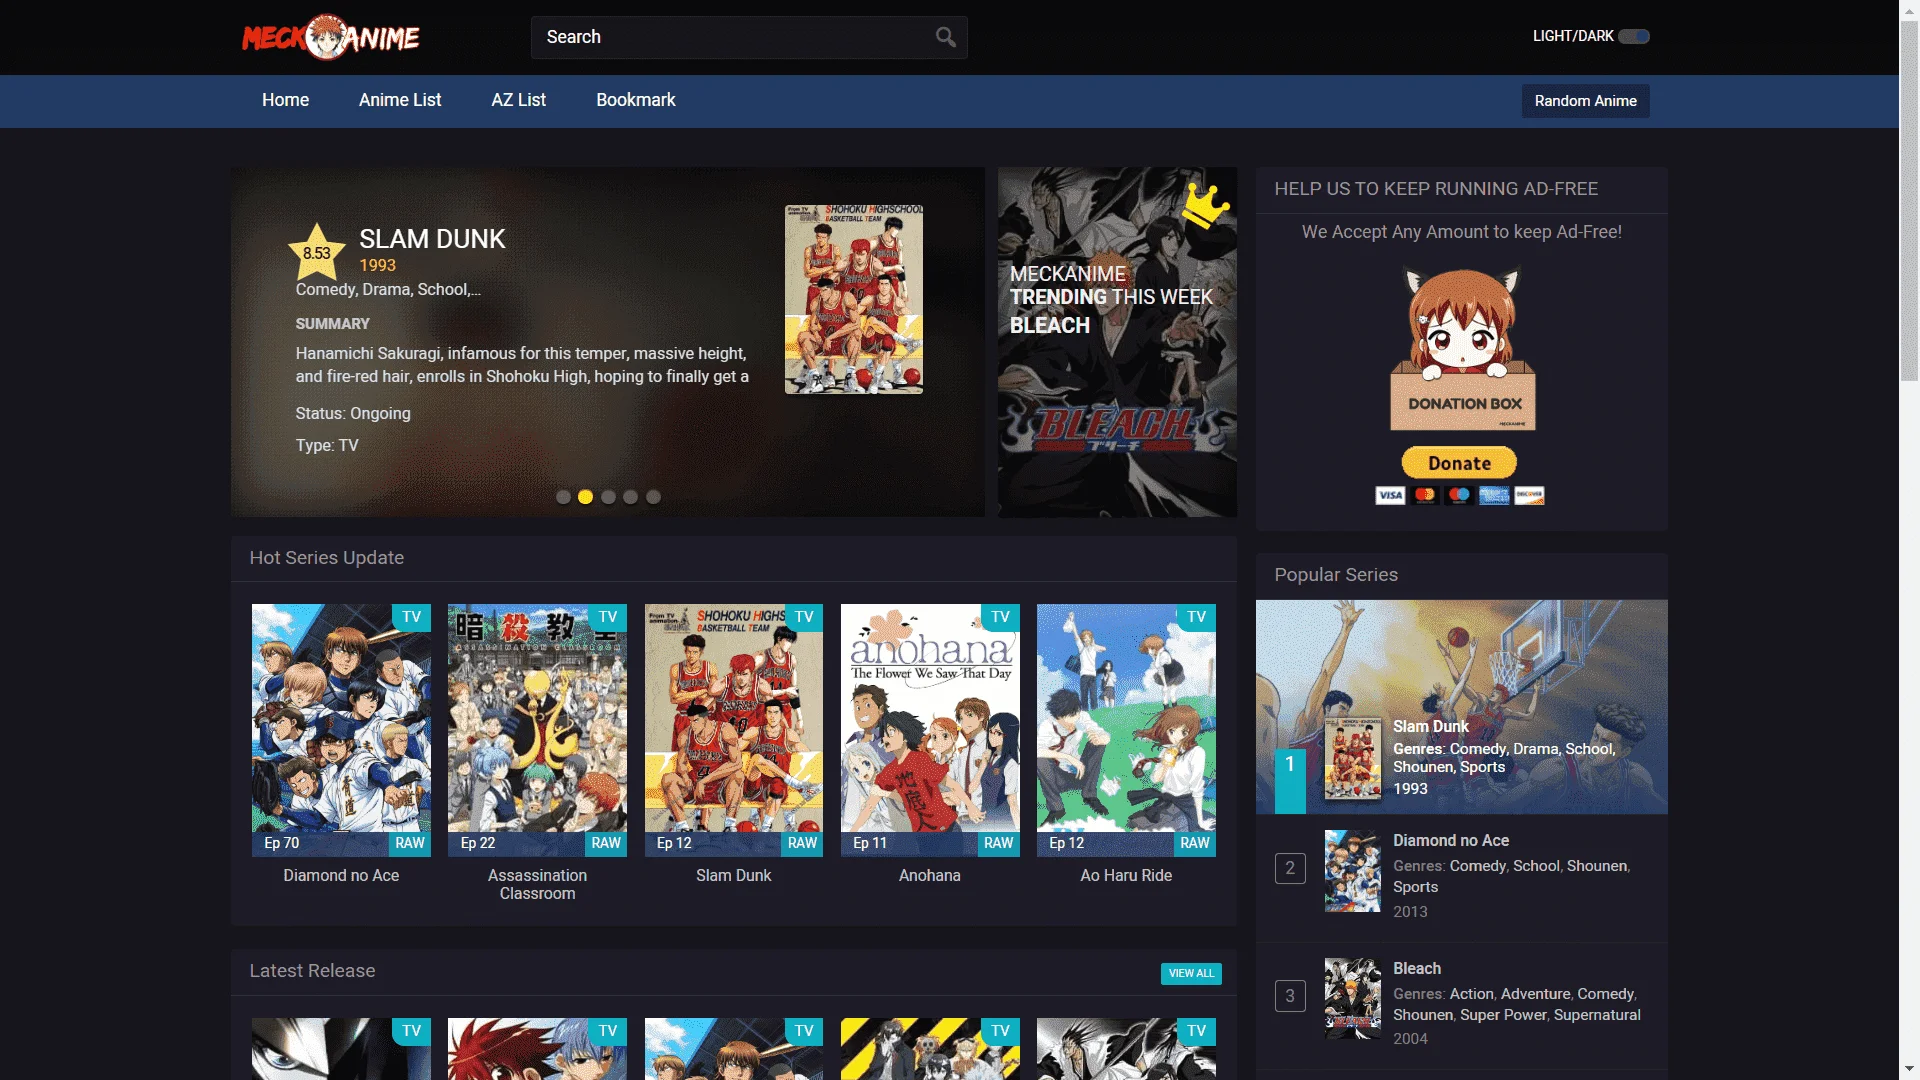Click the rank 3 number badge
This screenshot has width=1920, height=1080.
[1290, 996]
